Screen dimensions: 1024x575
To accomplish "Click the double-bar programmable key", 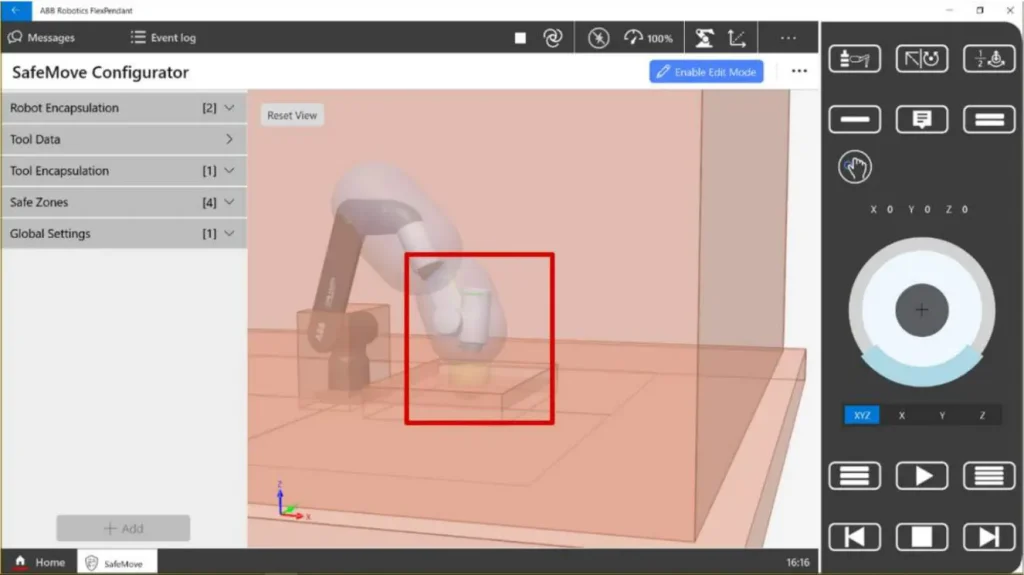I will [989, 120].
